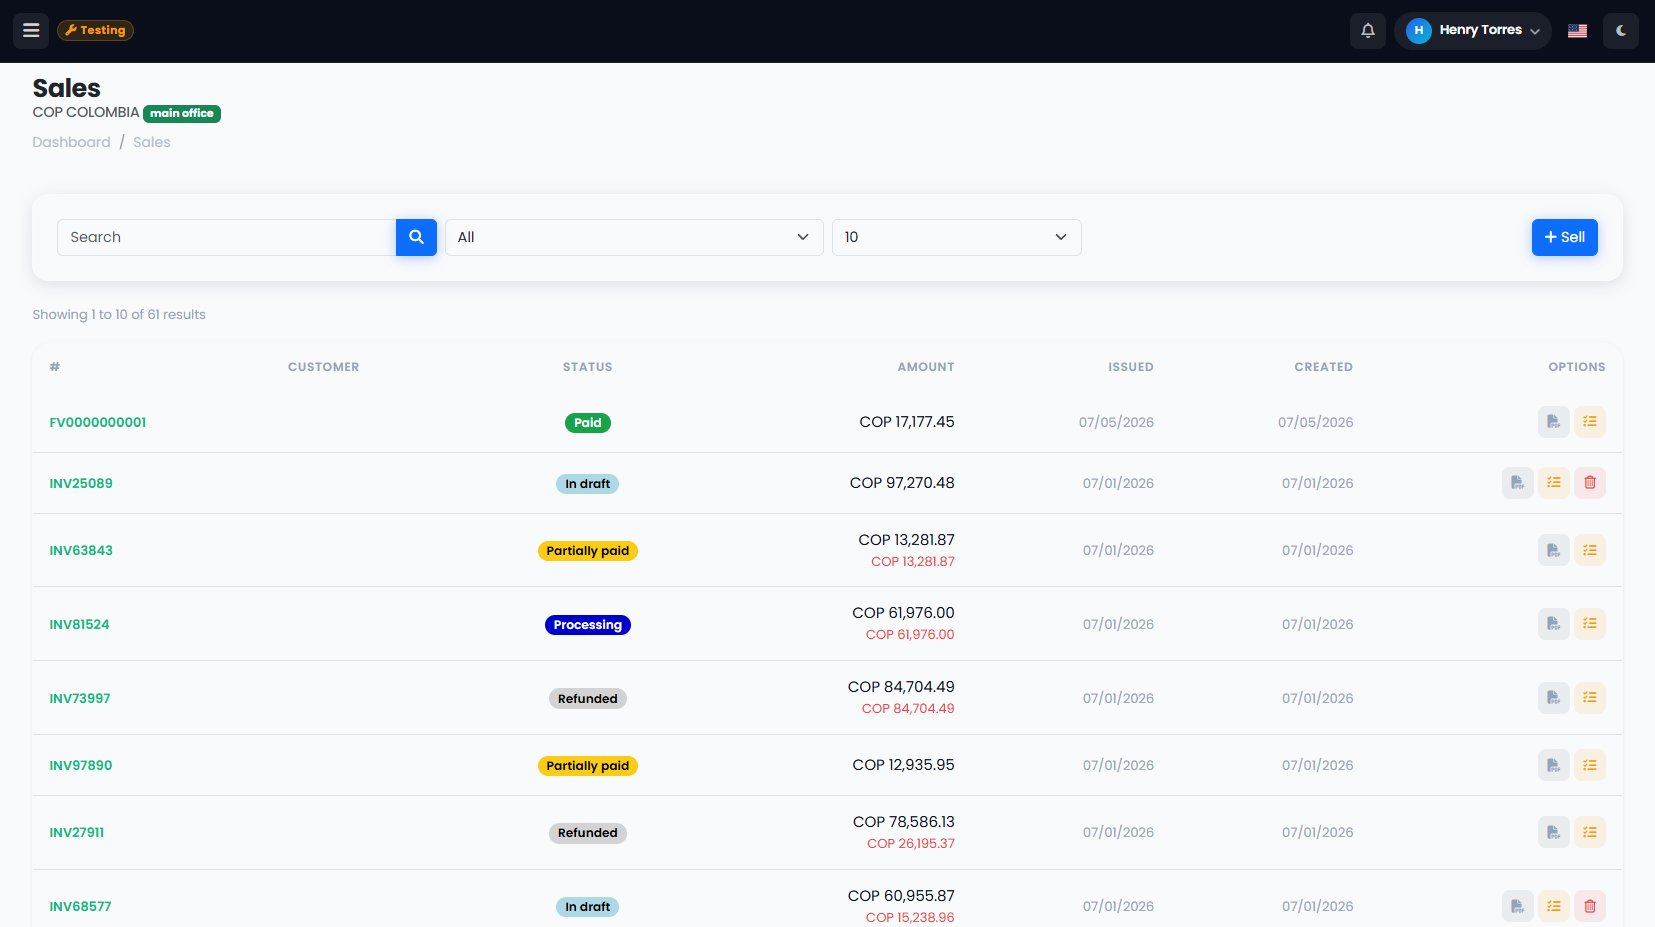1655x927 pixels.
Task: Open the hamburger sidebar menu
Action: [x=31, y=30]
